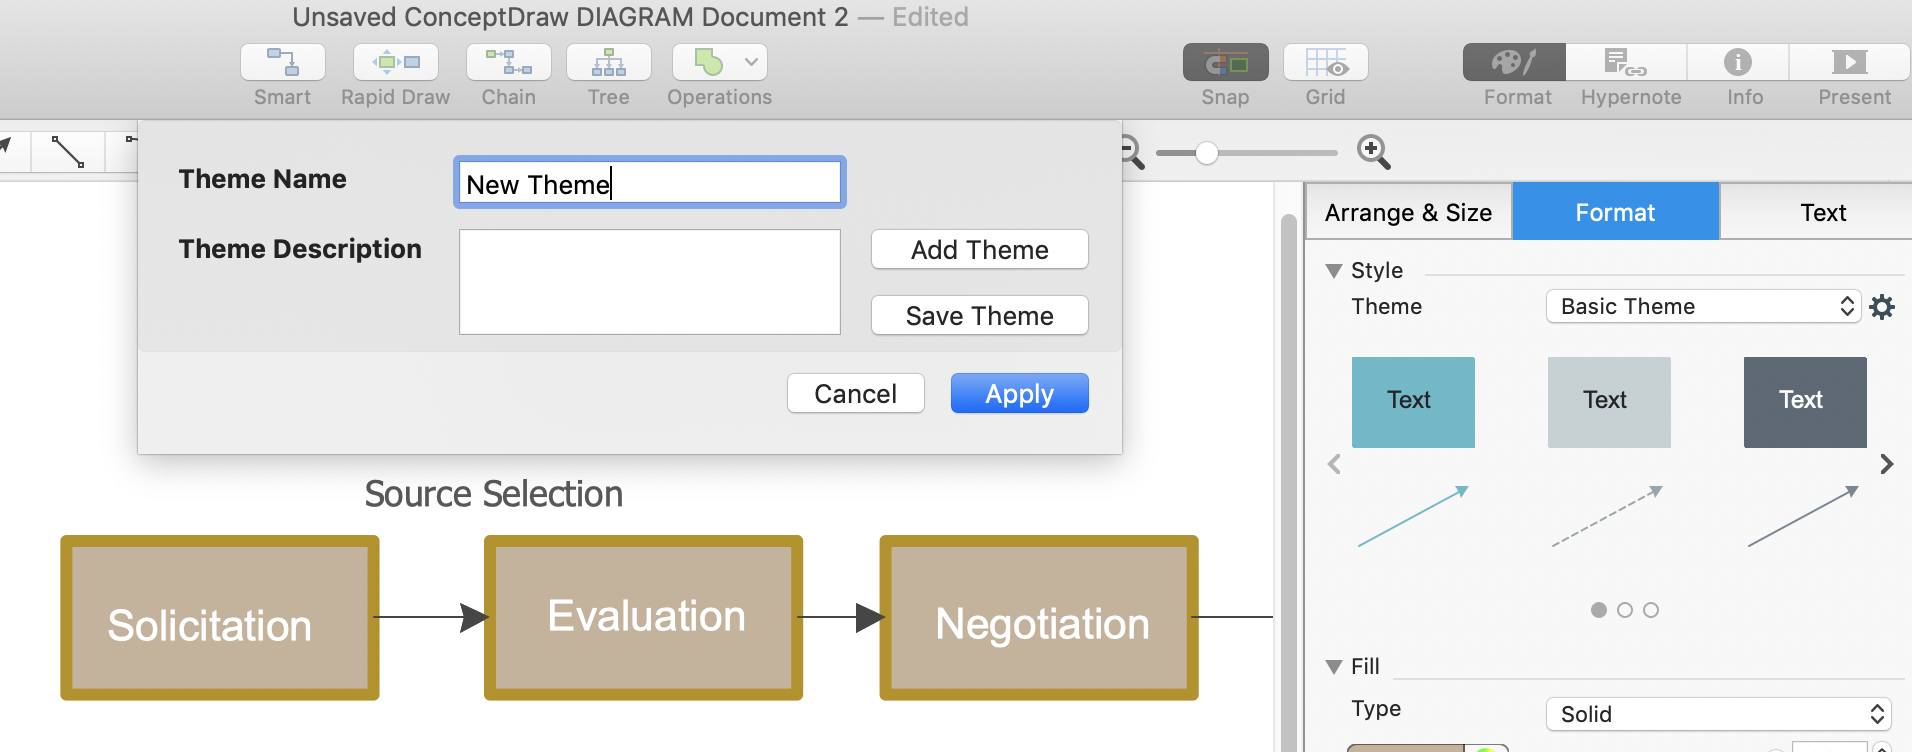The image size is (1912, 752).
Task: Activate the Rapid Draw tool
Action: pos(396,63)
